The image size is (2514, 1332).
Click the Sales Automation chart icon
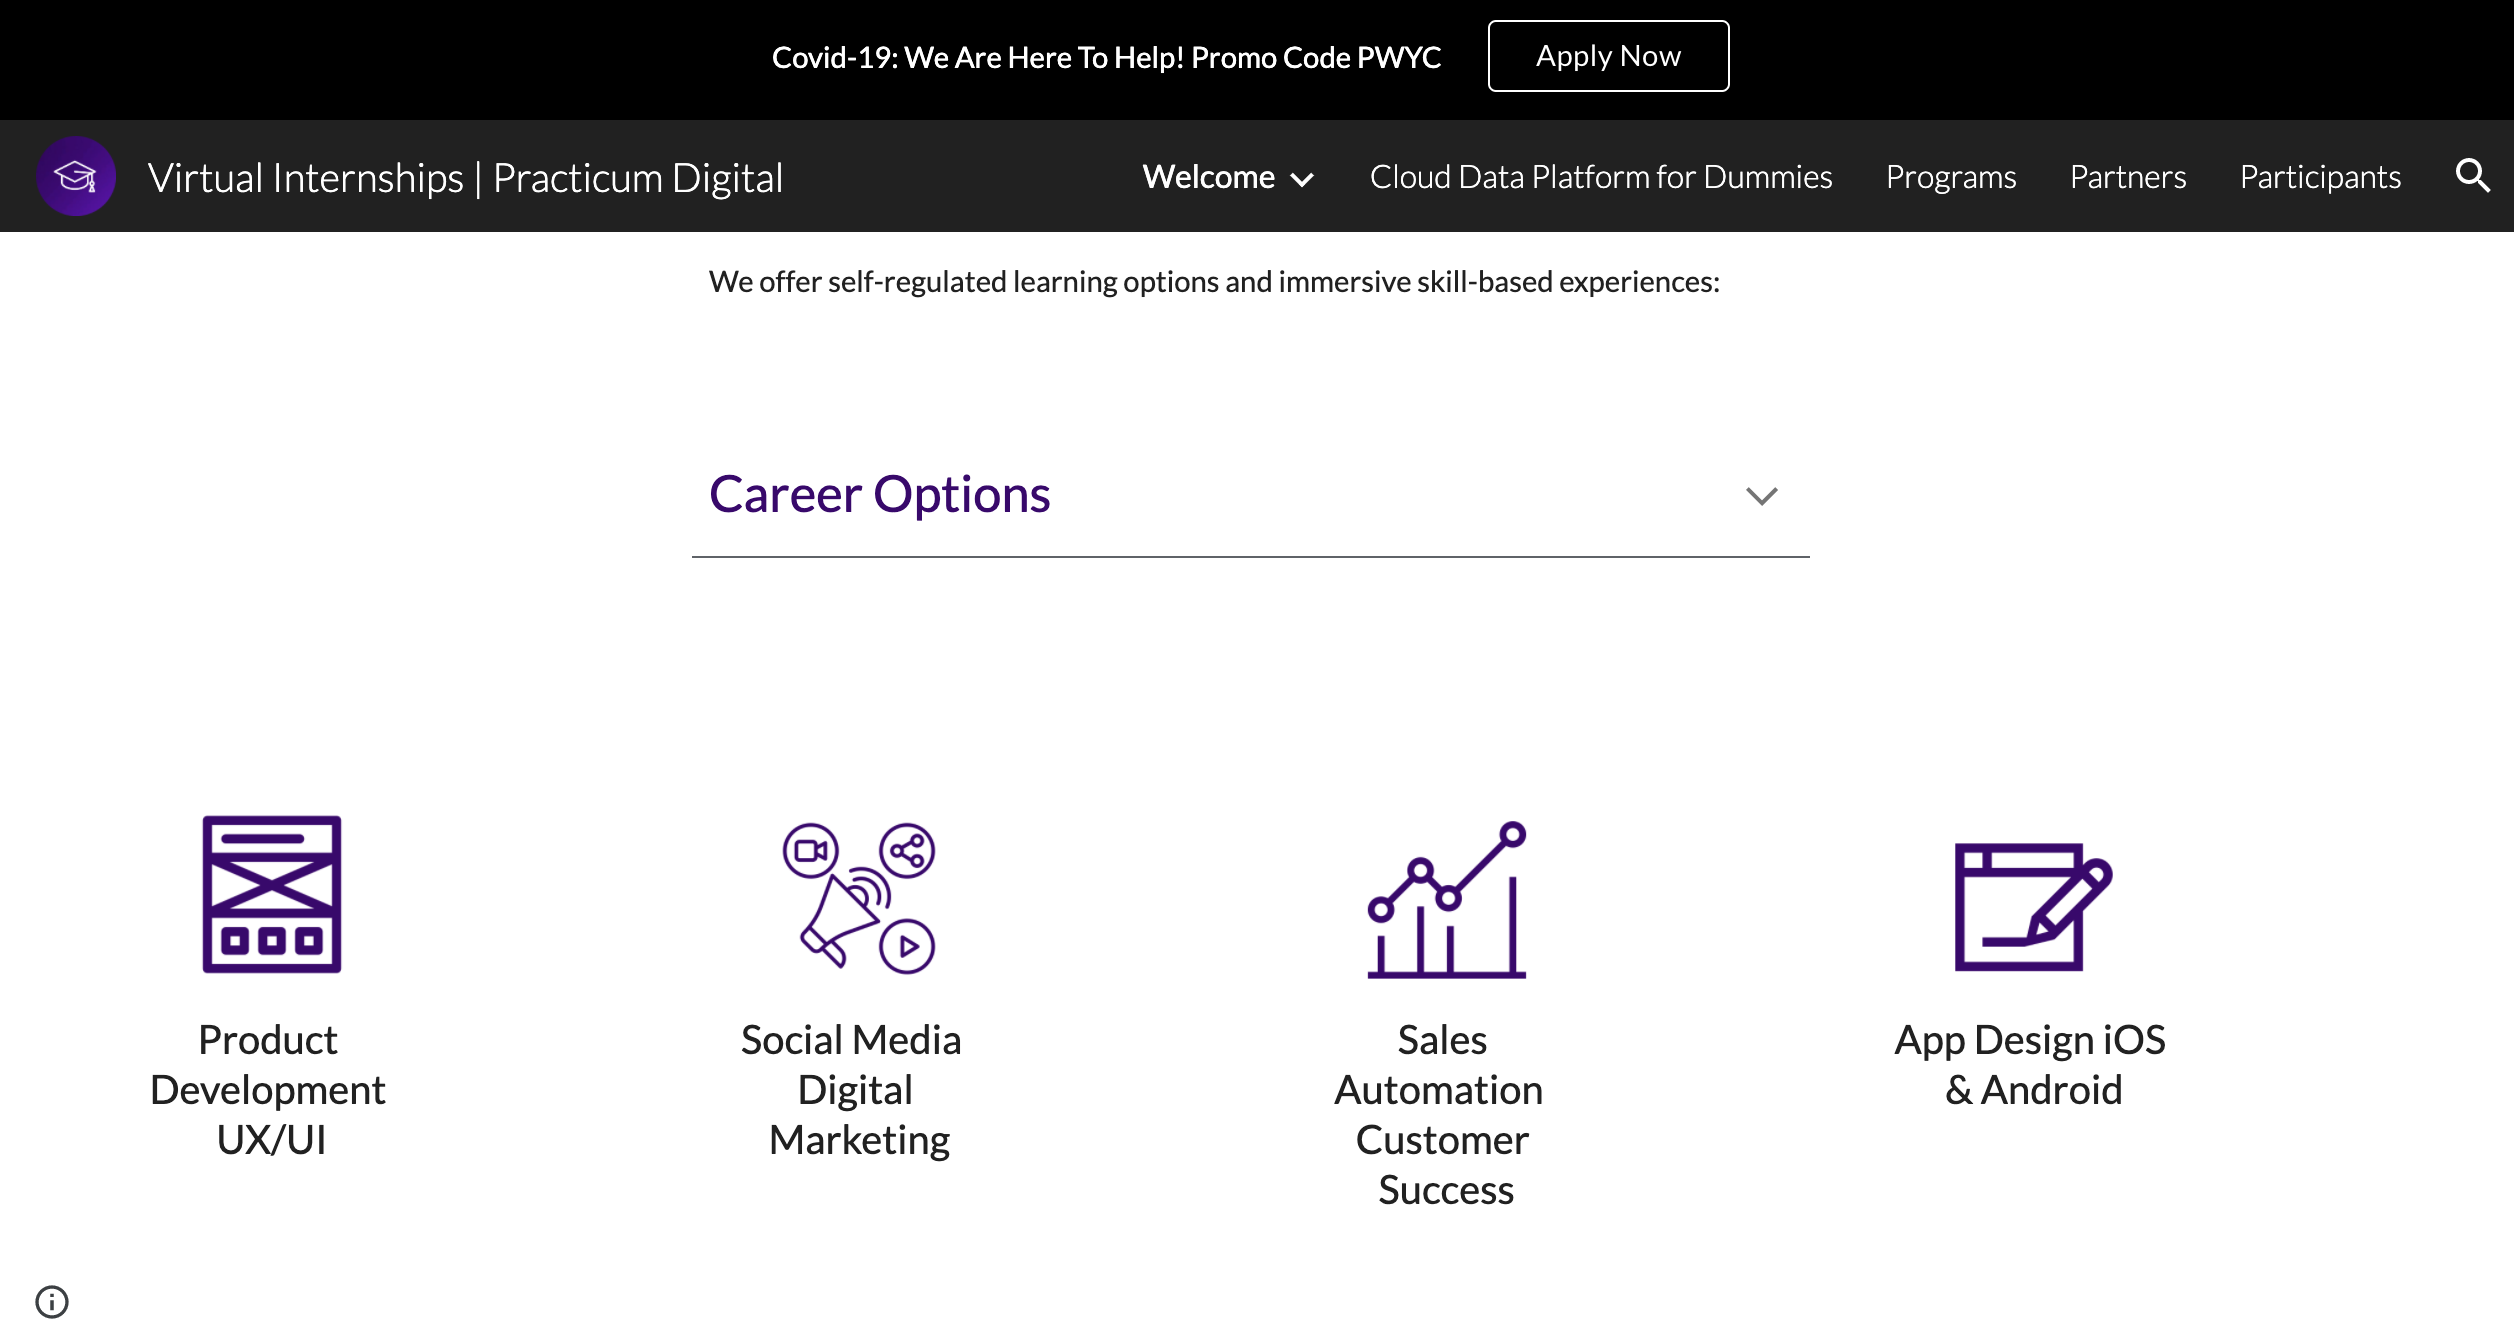[x=1446, y=899]
